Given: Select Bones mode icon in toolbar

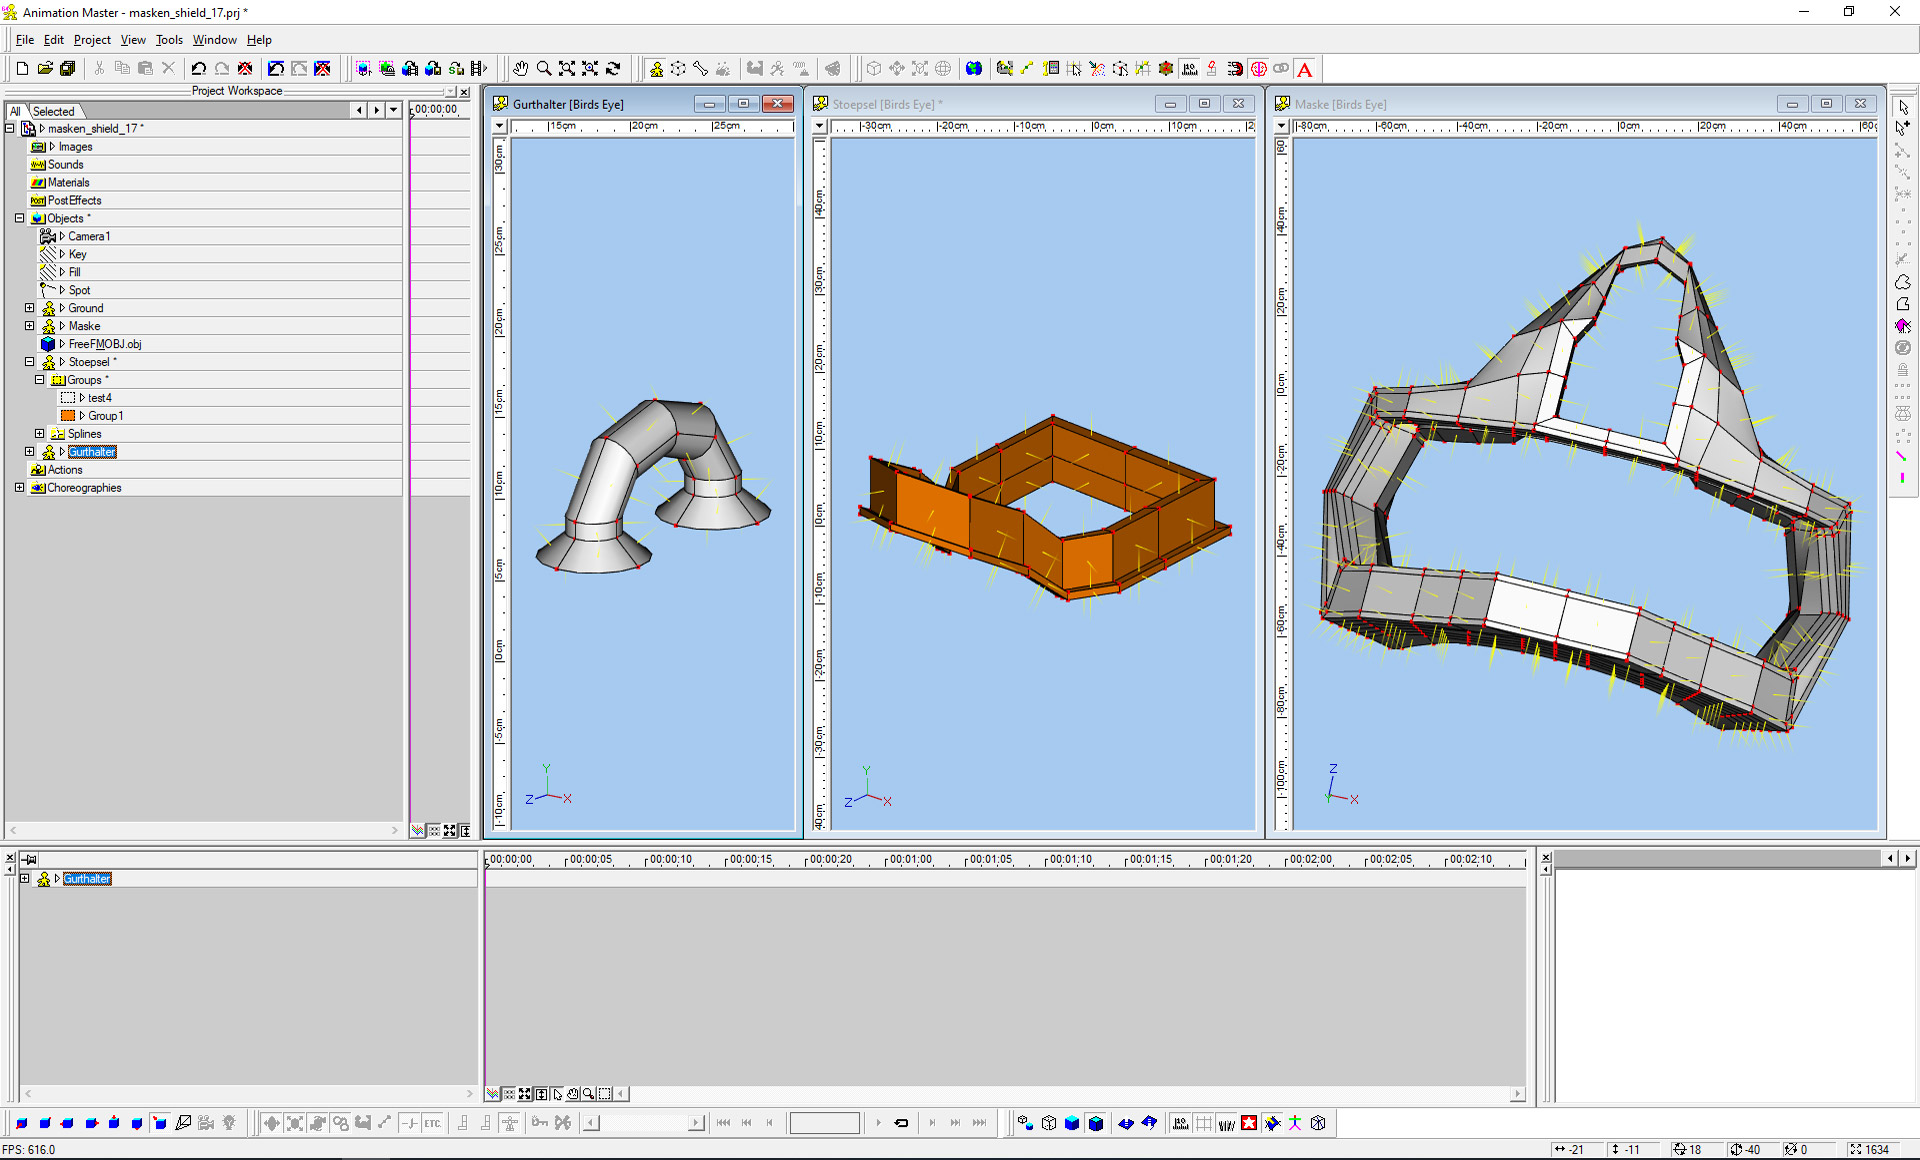Looking at the screenshot, I should coord(701,69).
